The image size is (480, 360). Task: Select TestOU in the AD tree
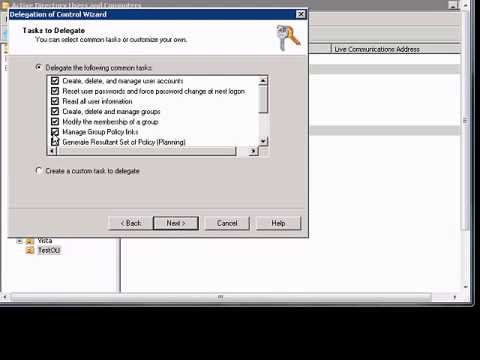click(x=49, y=250)
